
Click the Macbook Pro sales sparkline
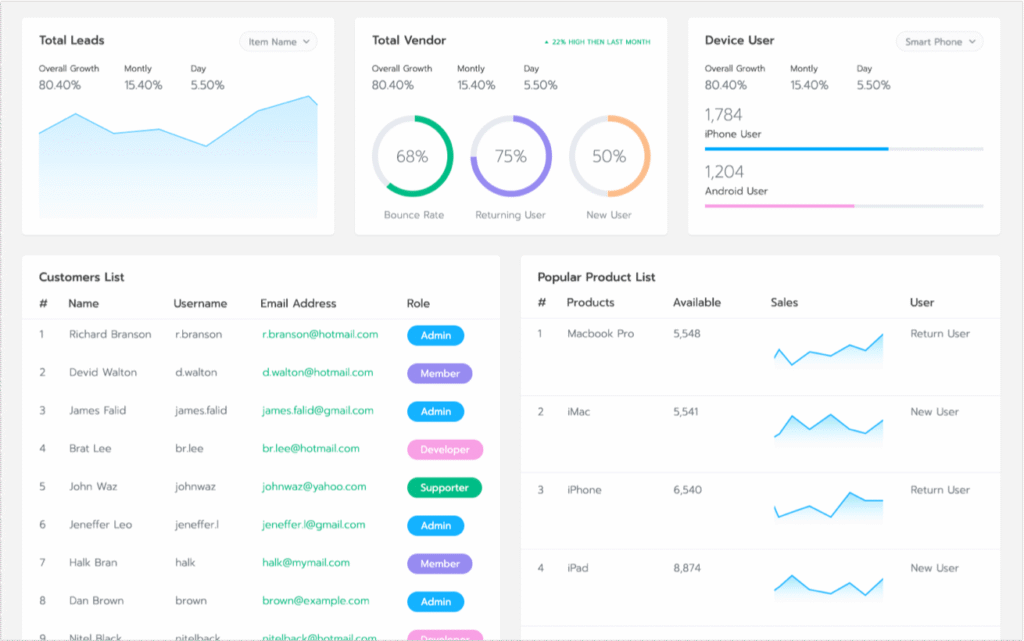(828, 351)
